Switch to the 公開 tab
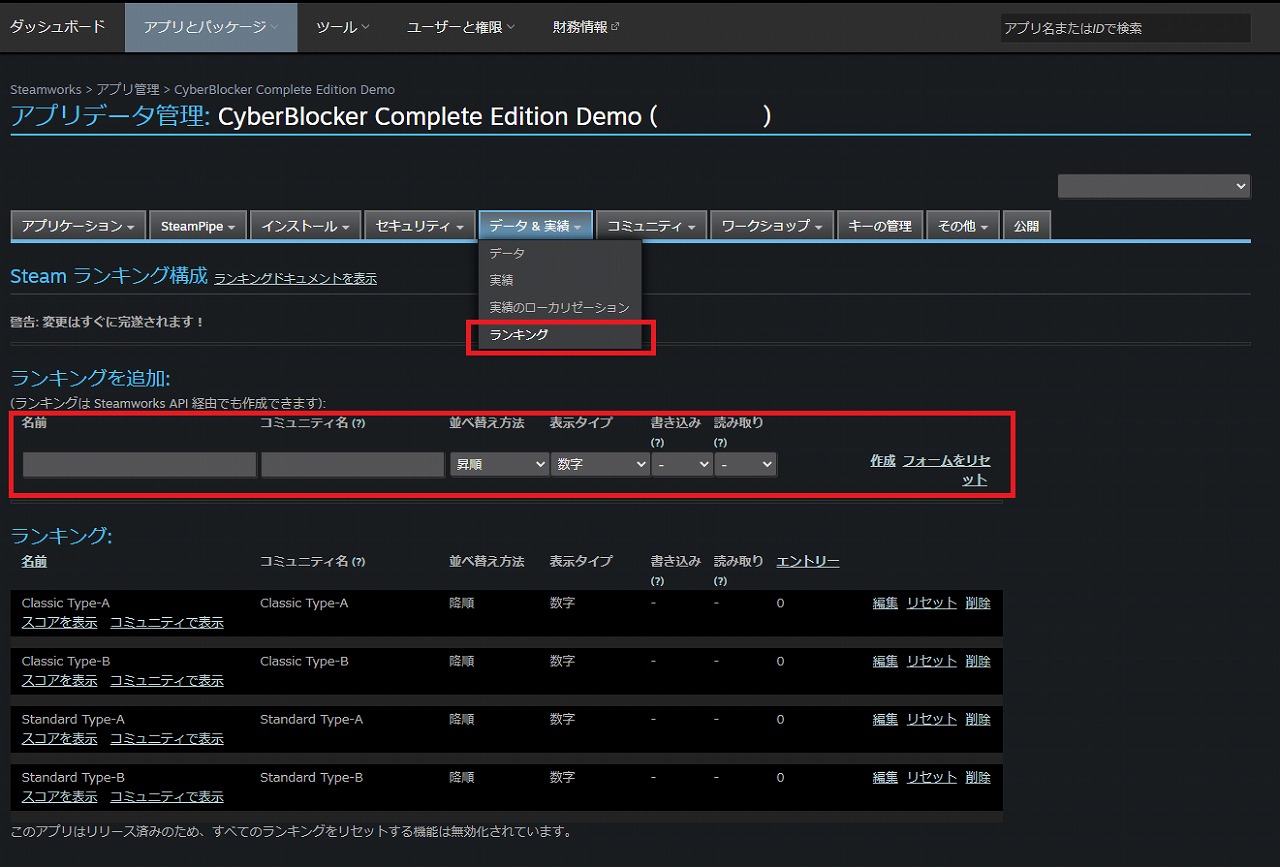This screenshot has height=867, width=1280. click(1026, 226)
